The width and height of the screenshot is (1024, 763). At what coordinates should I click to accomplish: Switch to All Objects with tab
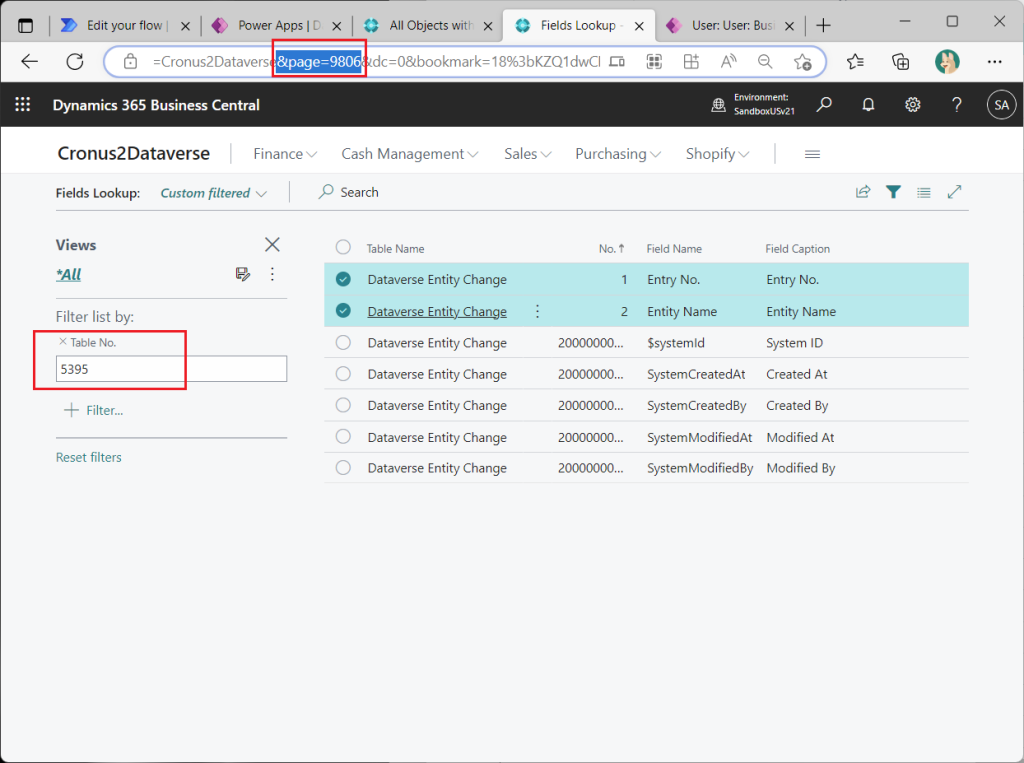click(429, 25)
